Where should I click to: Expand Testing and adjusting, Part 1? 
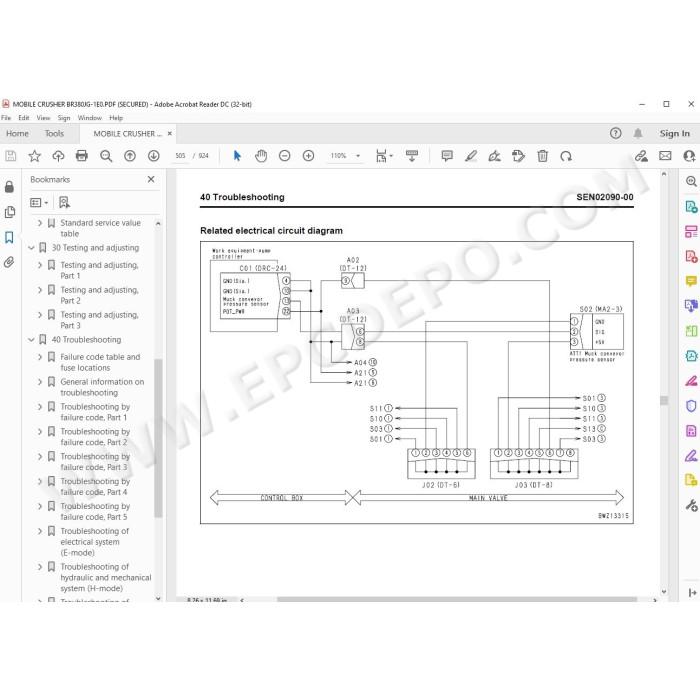click(x=40, y=265)
